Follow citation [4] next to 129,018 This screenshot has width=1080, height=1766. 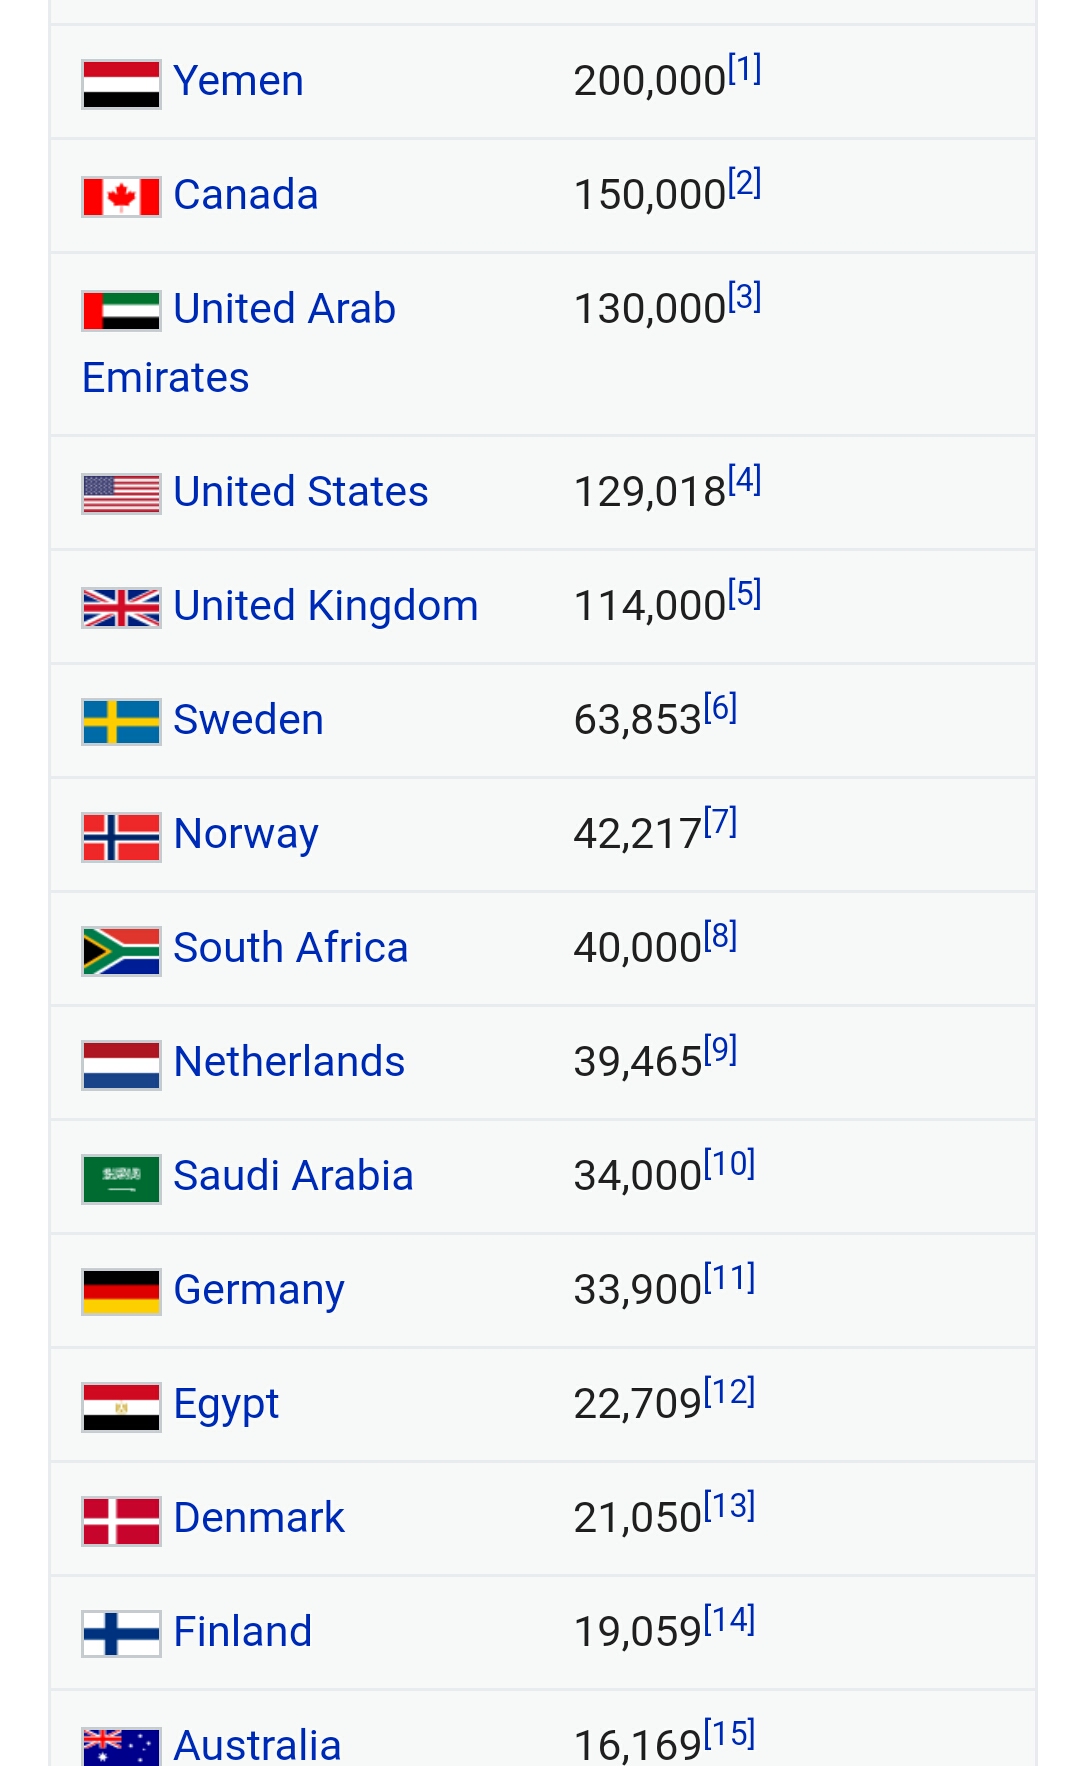(744, 480)
